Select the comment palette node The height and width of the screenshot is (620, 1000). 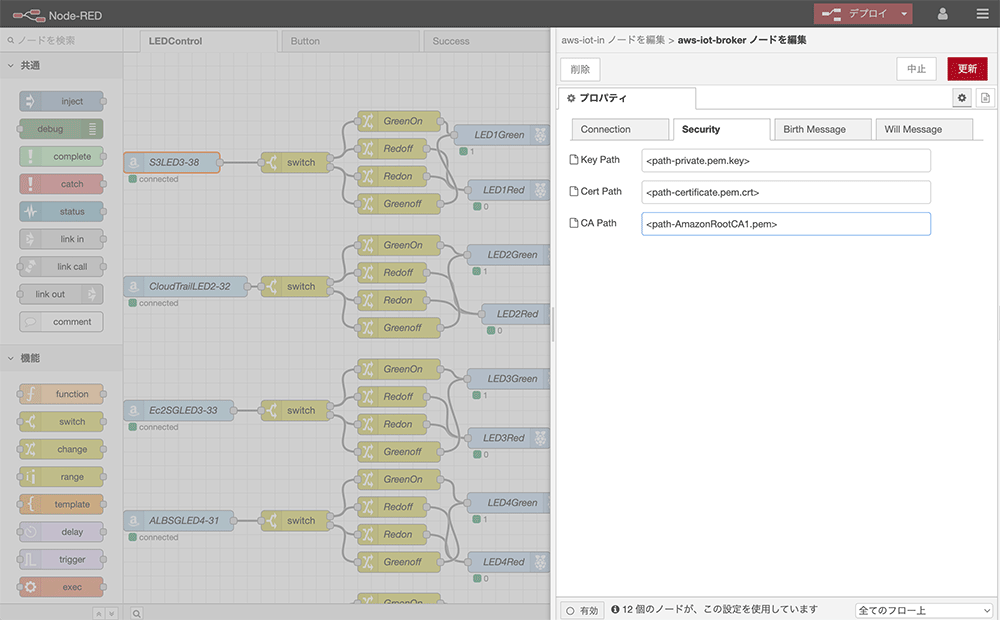tap(61, 321)
